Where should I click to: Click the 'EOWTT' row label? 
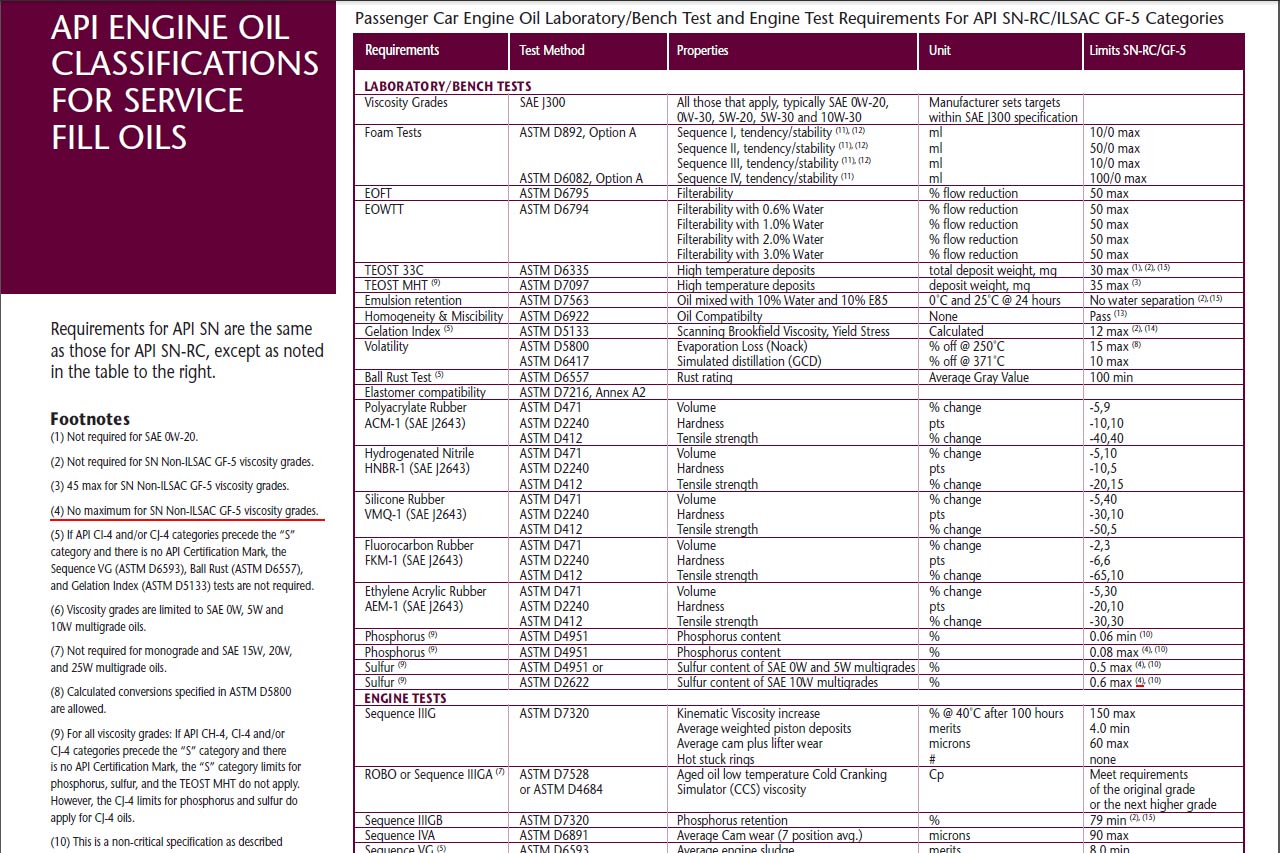tap(384, 209)
